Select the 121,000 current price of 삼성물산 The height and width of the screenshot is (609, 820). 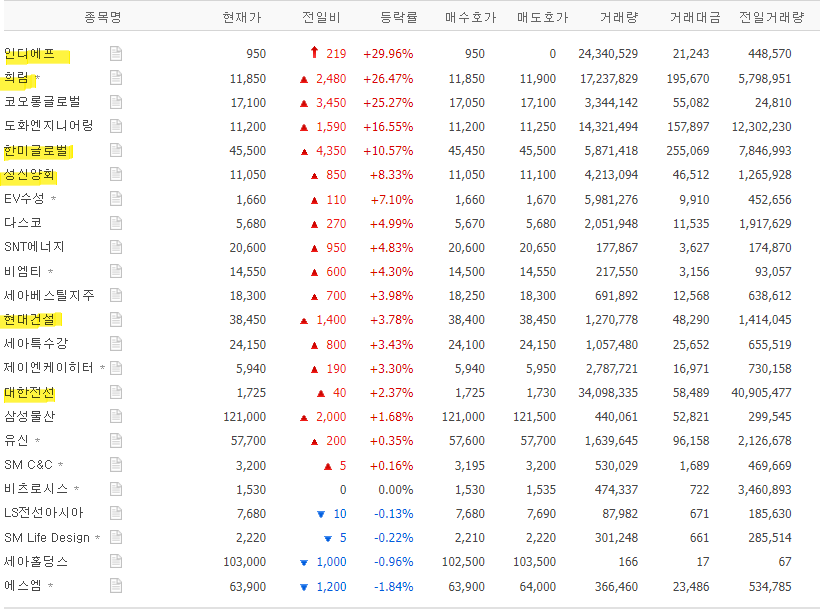point(244,417)
